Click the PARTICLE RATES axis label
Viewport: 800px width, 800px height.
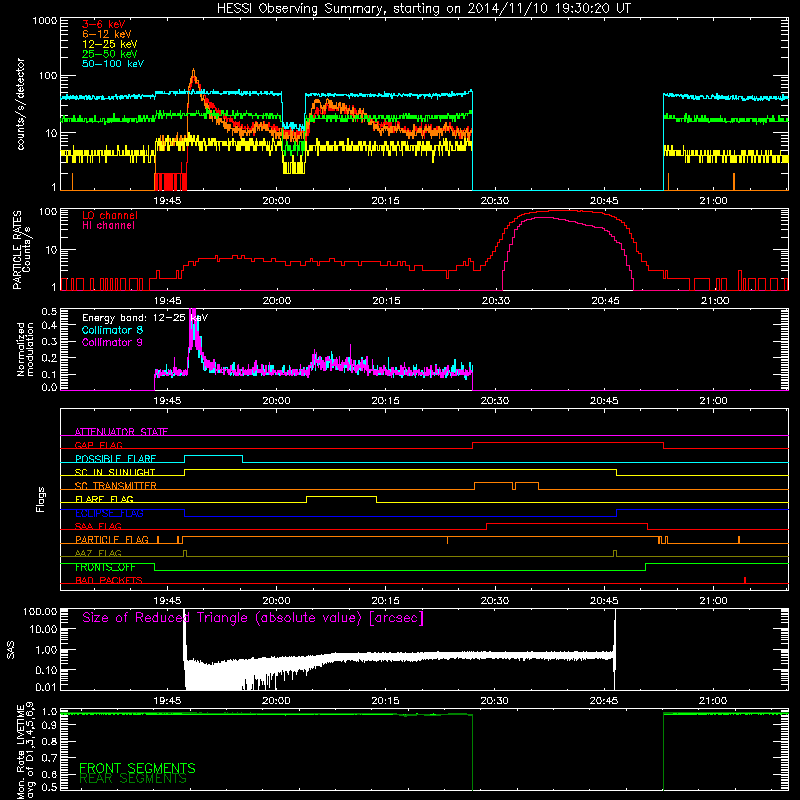pos(22,250)
